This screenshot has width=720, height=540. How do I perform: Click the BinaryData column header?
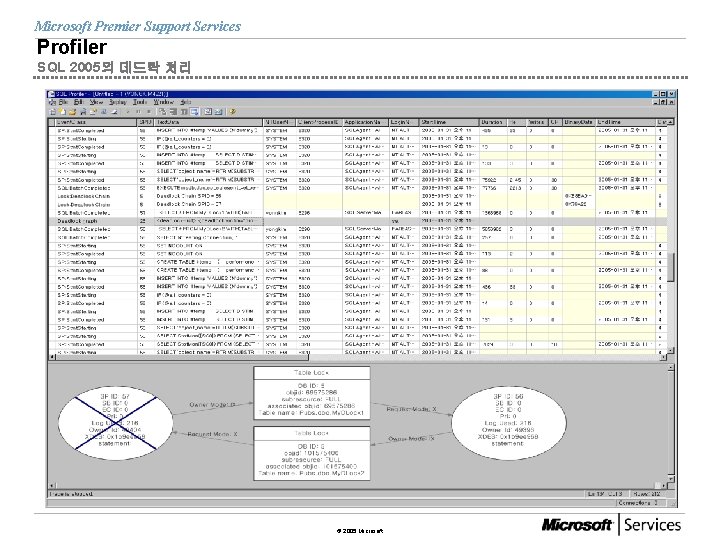(579, 122)
